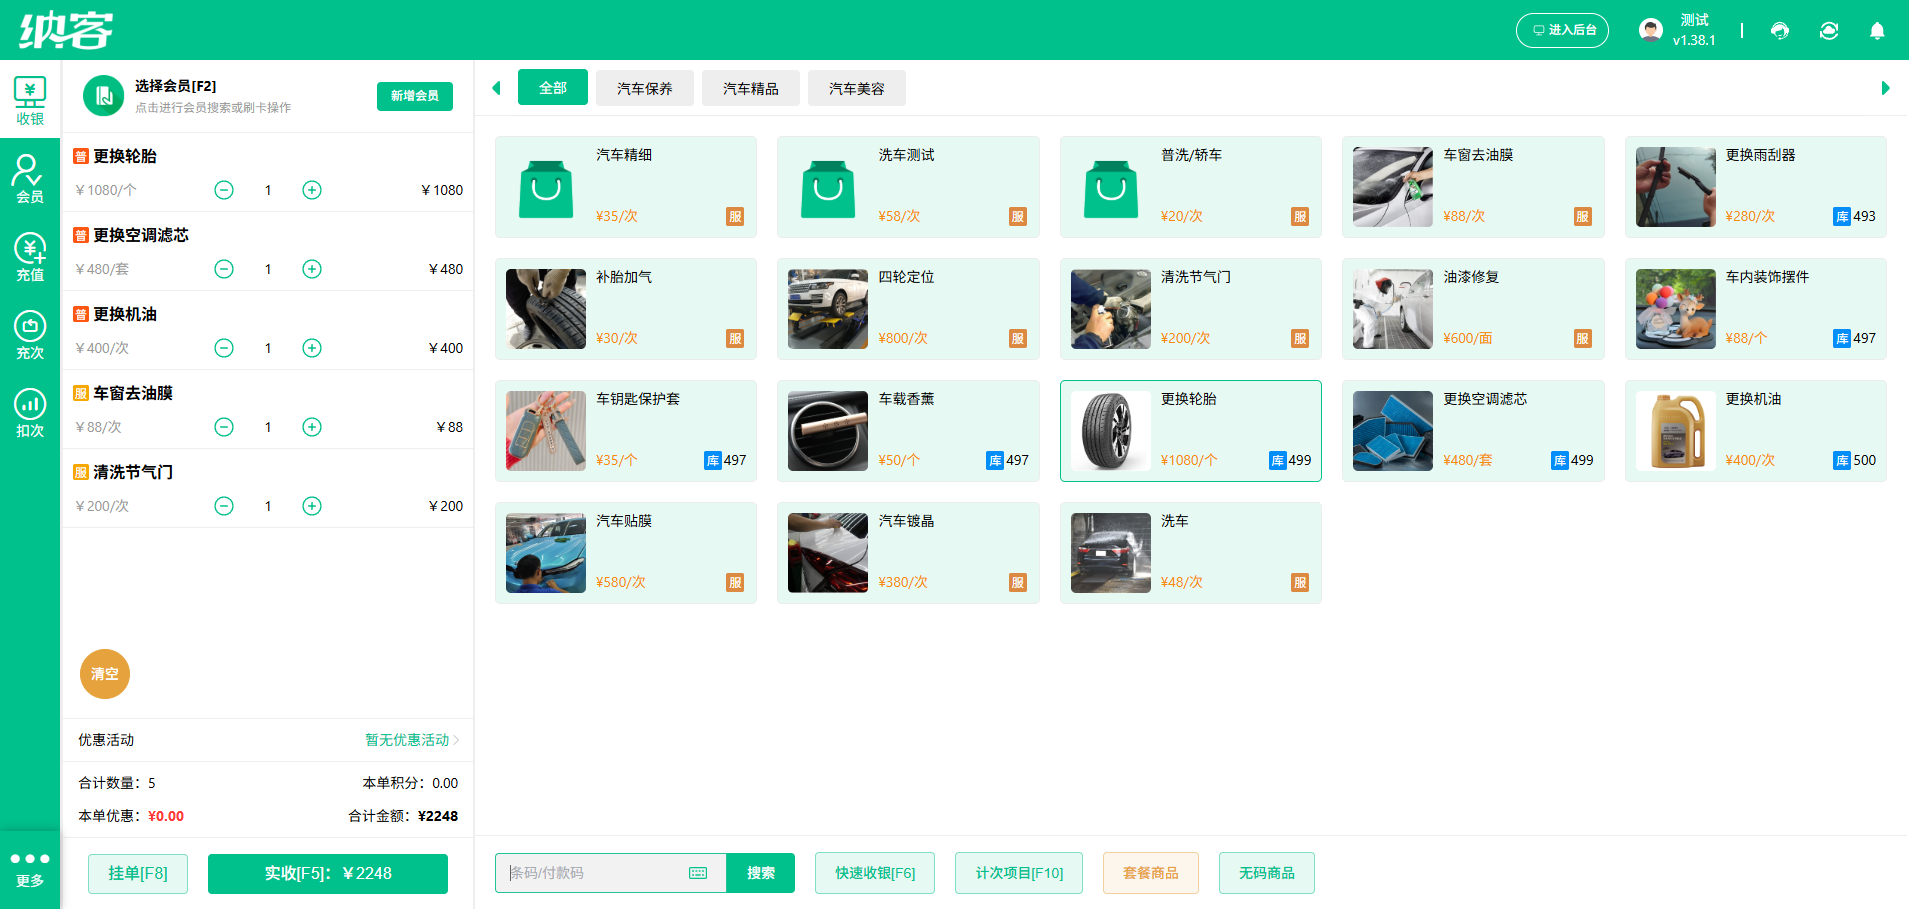This screenshot has height=909, width=1909.
Task: Click the 新增会员 button
Action: coord(415,96)
